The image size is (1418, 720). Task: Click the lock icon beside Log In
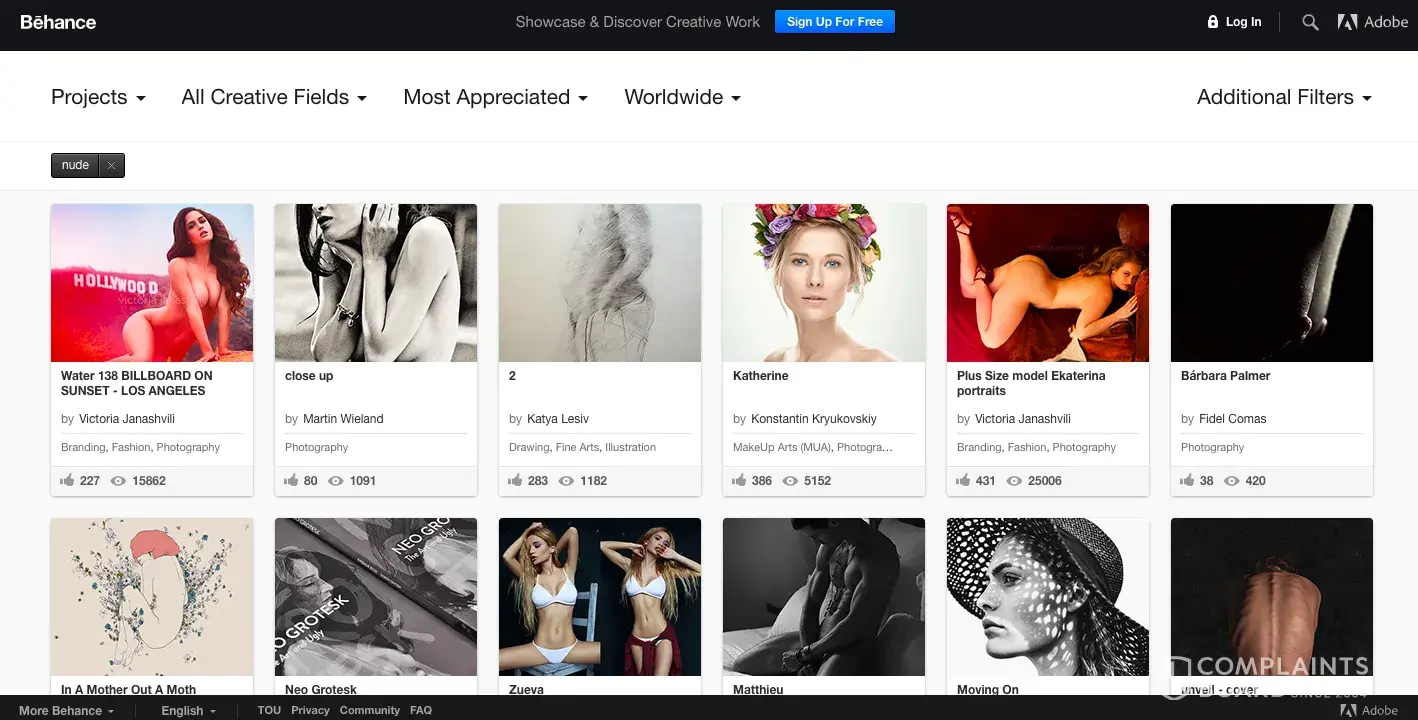pos(1213,22)
